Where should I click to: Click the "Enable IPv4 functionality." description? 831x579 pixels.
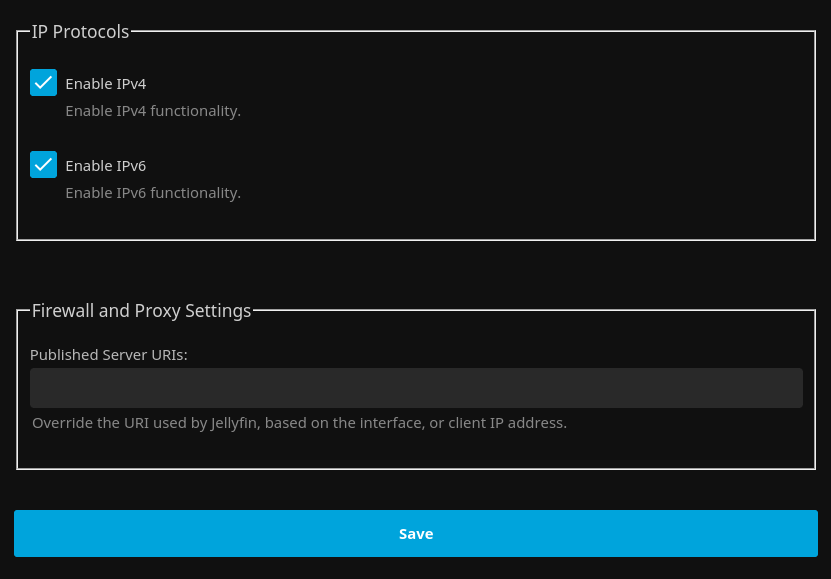(x=153, y=111)
